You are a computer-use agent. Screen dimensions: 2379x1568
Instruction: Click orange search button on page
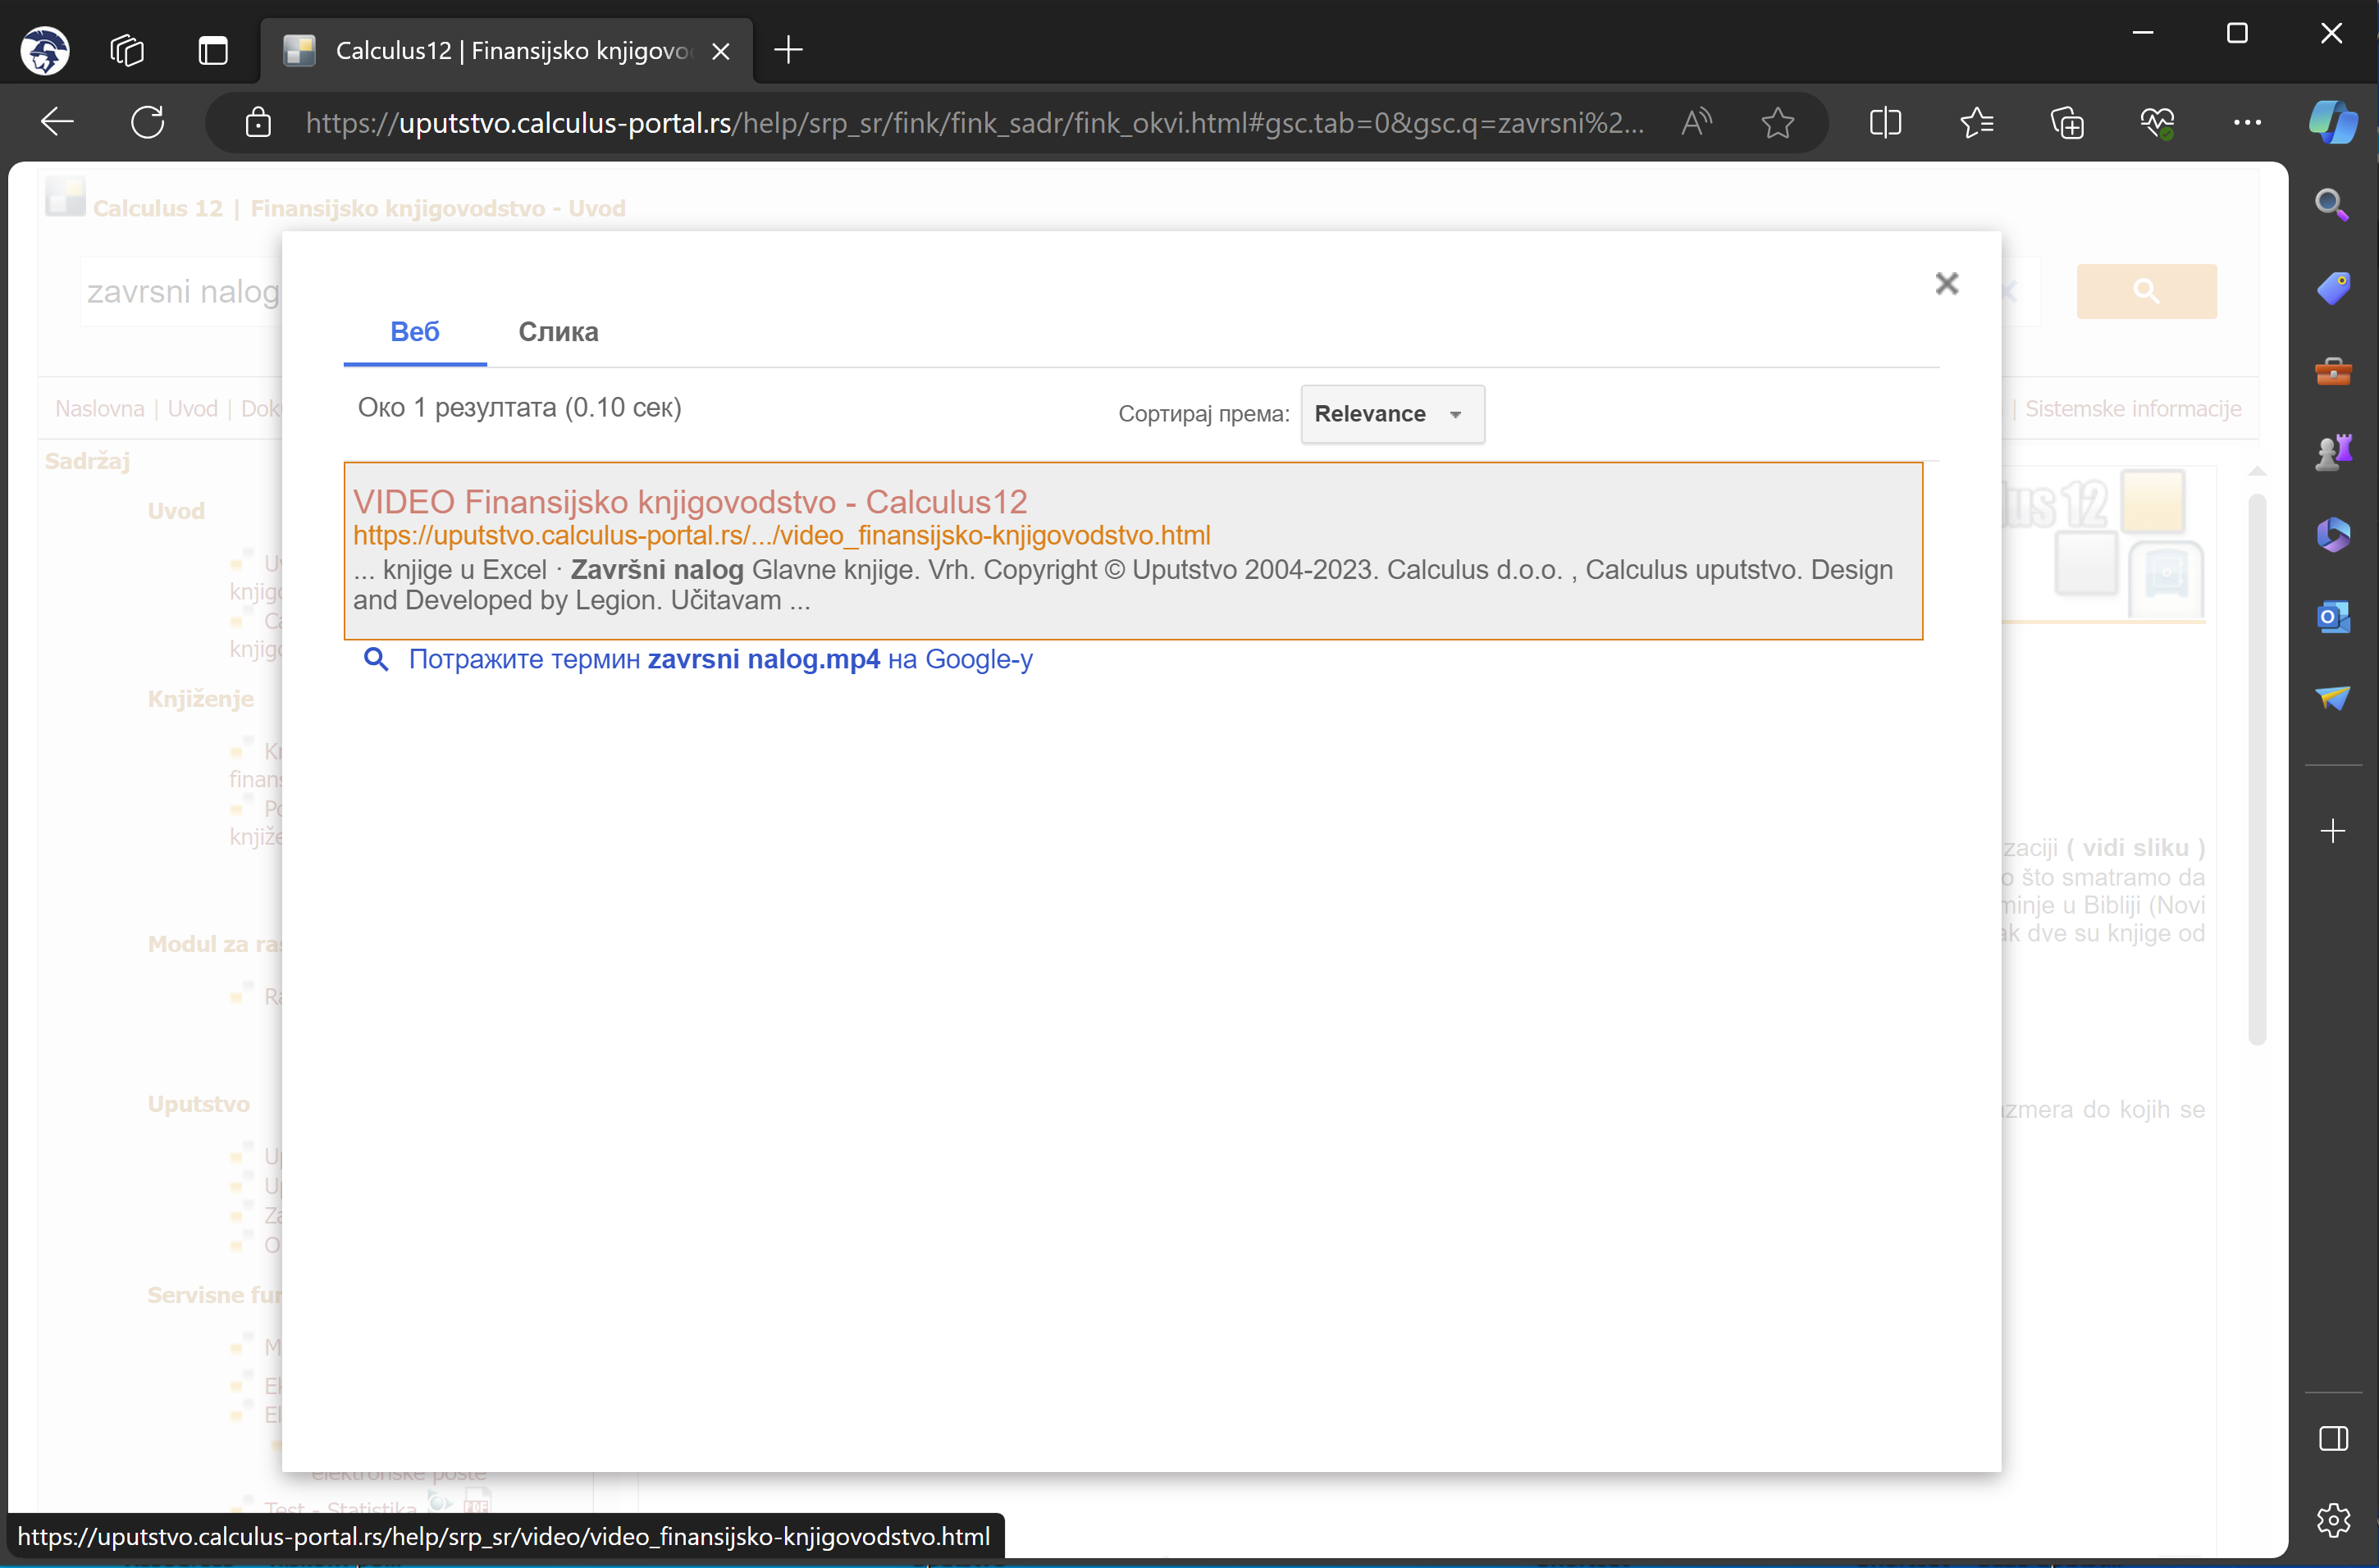[2146, 291]
